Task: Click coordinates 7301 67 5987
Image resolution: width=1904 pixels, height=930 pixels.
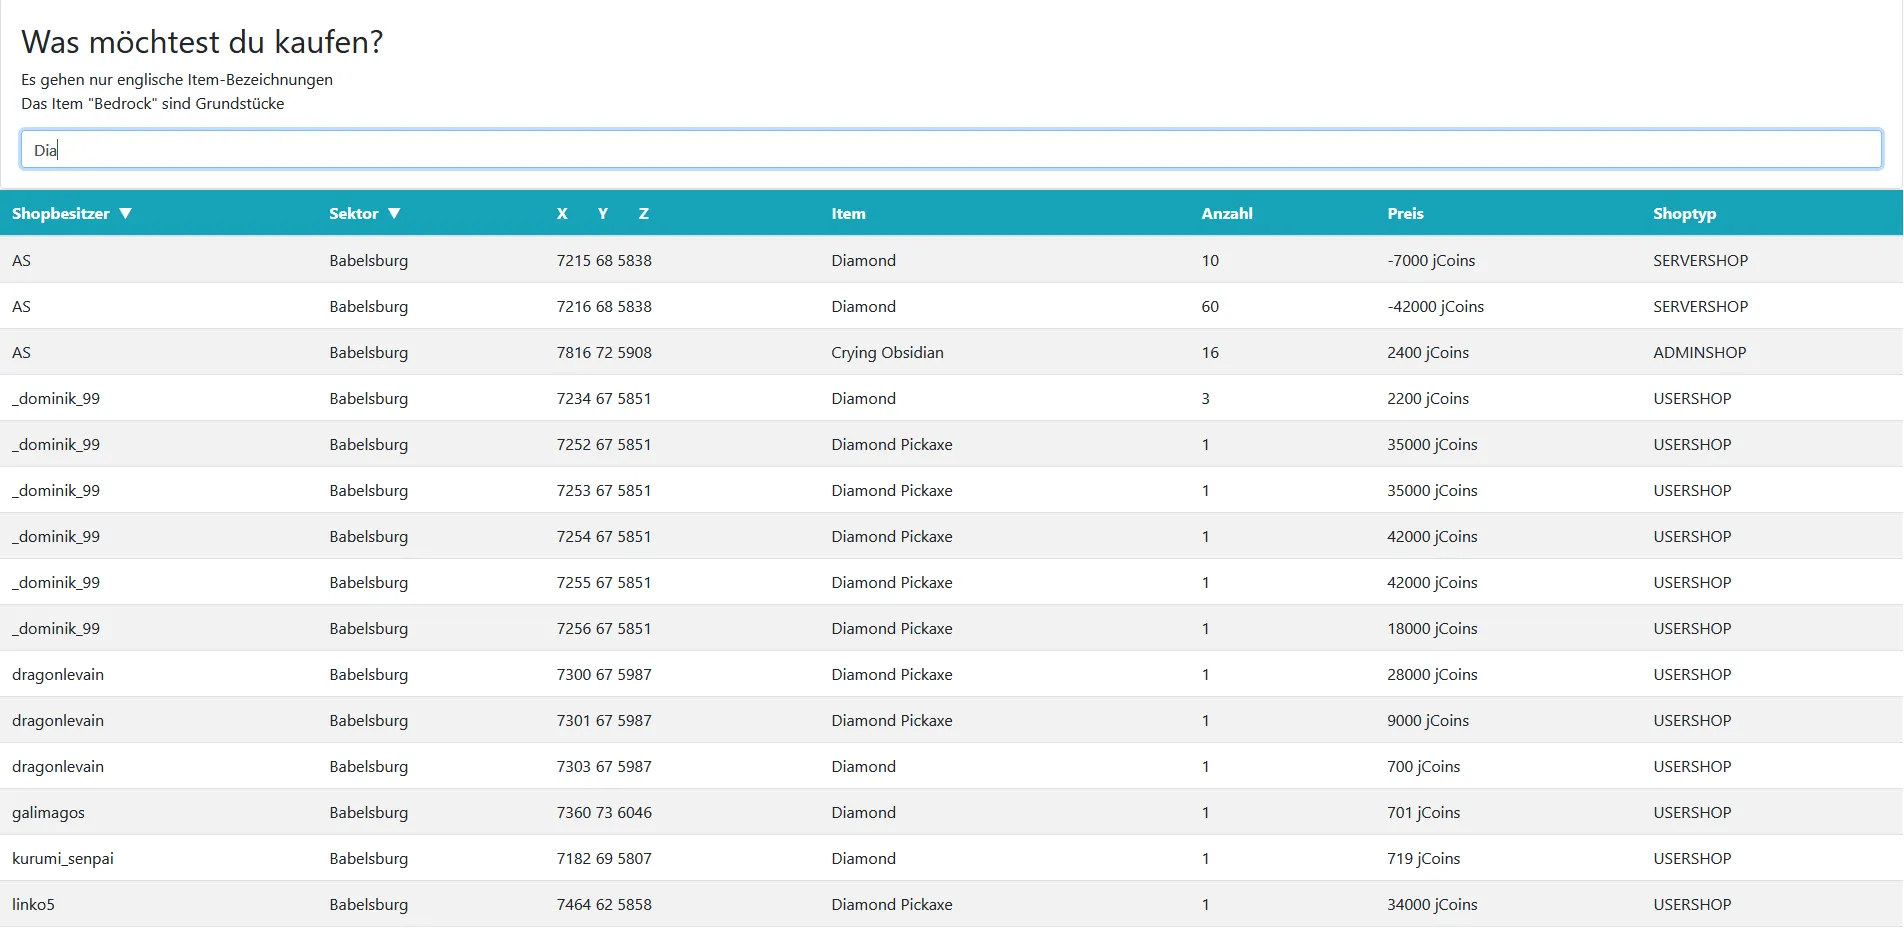Action: pyautogui.click(x=604, y=720)
